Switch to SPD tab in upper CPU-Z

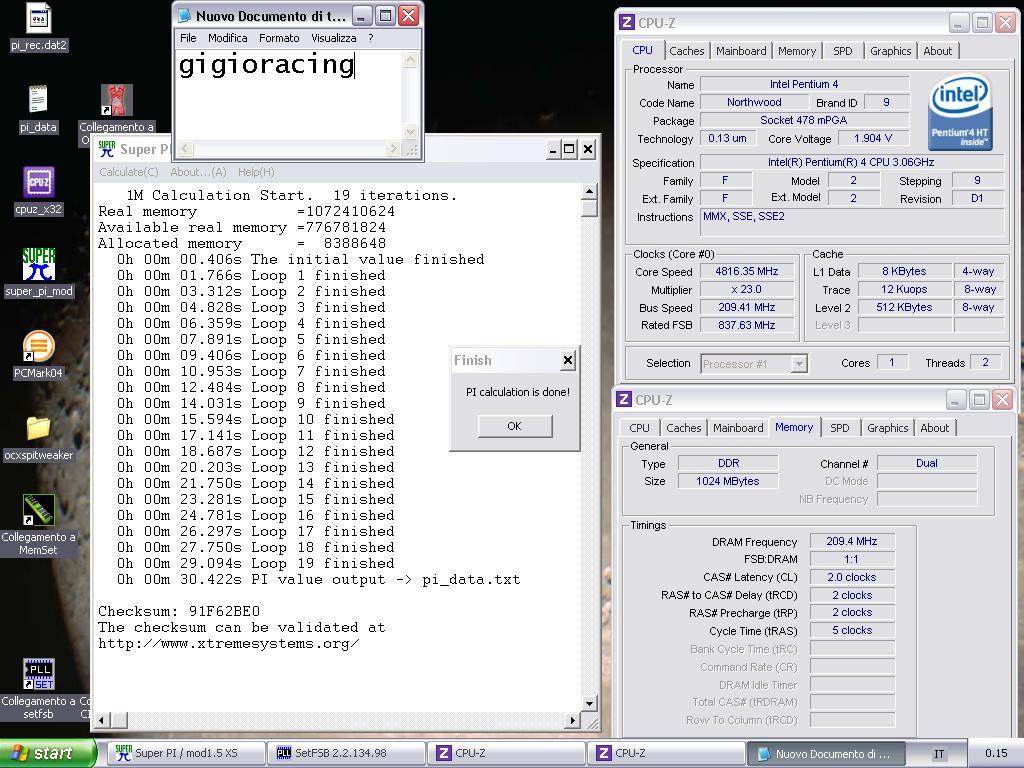(842, 51)
